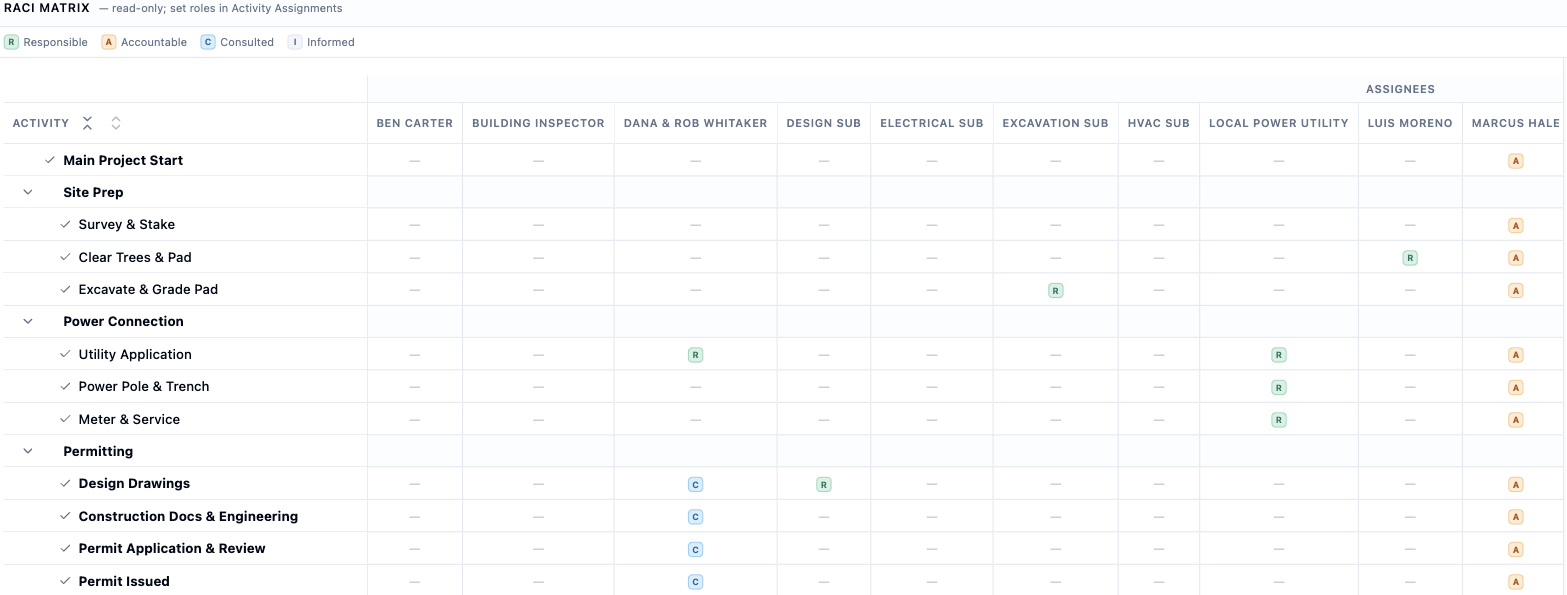This screenshot has width=1567, height=595.
Task: Click the R badge for Clear Trees under Luis Moreno
Action: (1410, 258)
